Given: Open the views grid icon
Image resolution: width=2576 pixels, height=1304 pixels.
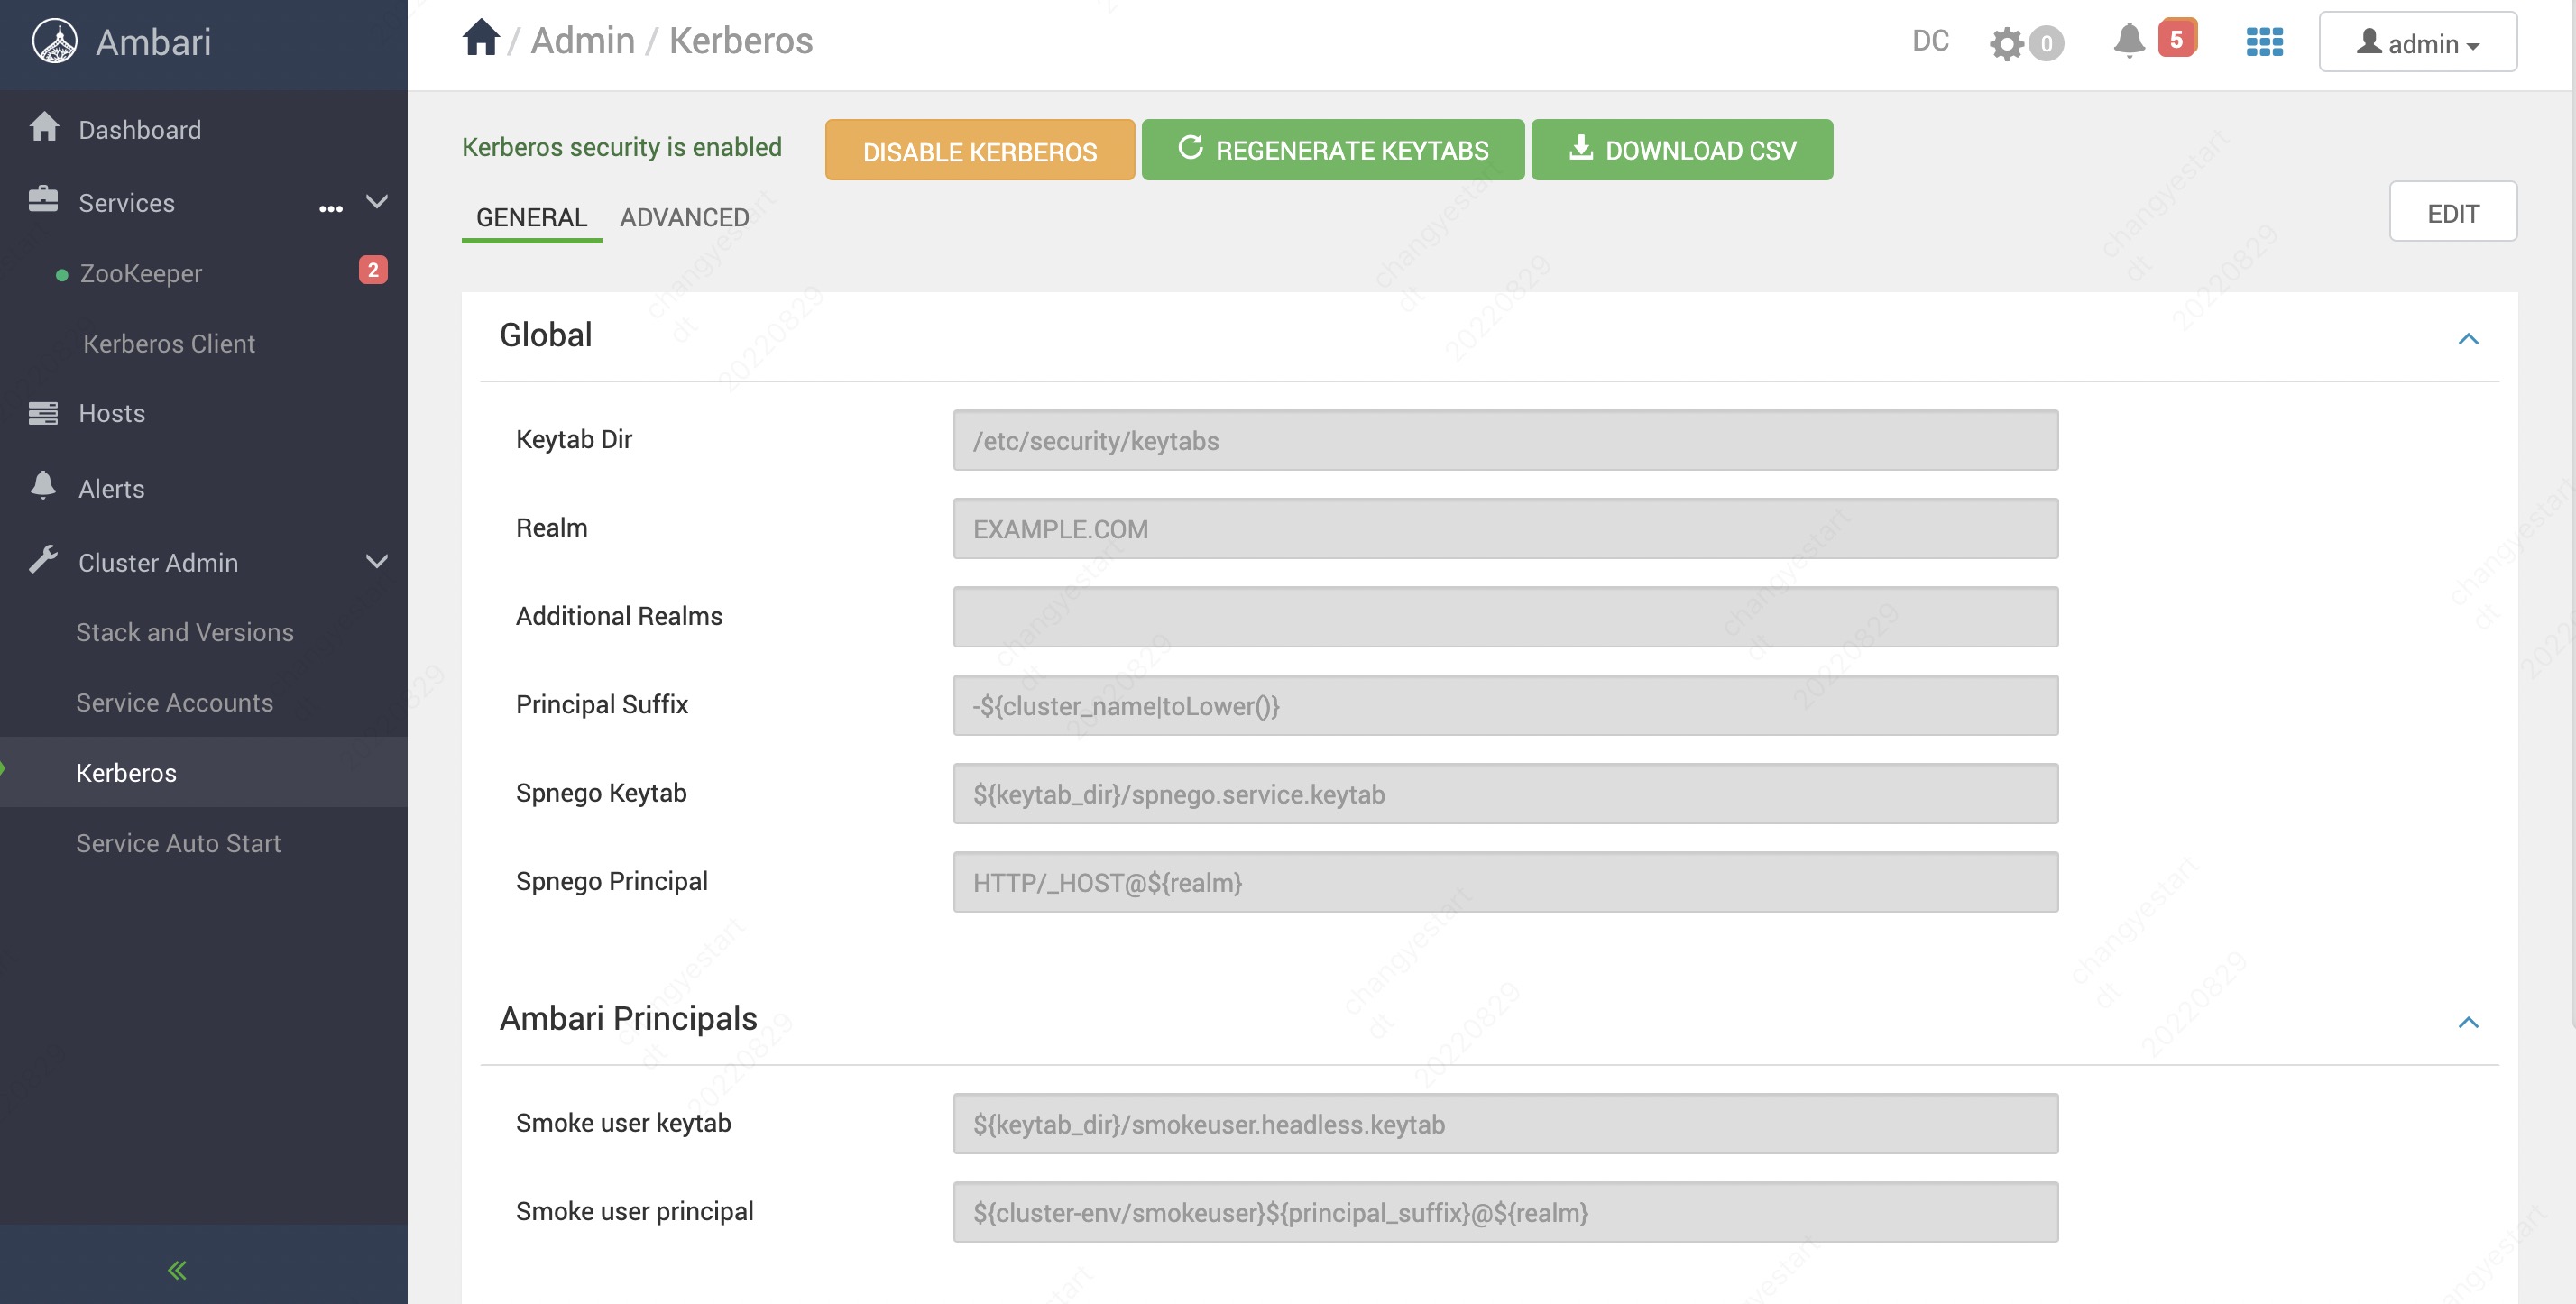Looking at the screenshot, I should 2264,42.
